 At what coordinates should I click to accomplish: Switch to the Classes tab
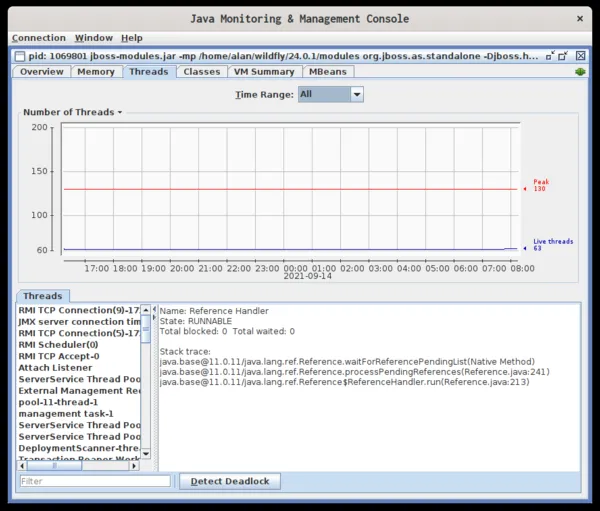click(202, 72)
